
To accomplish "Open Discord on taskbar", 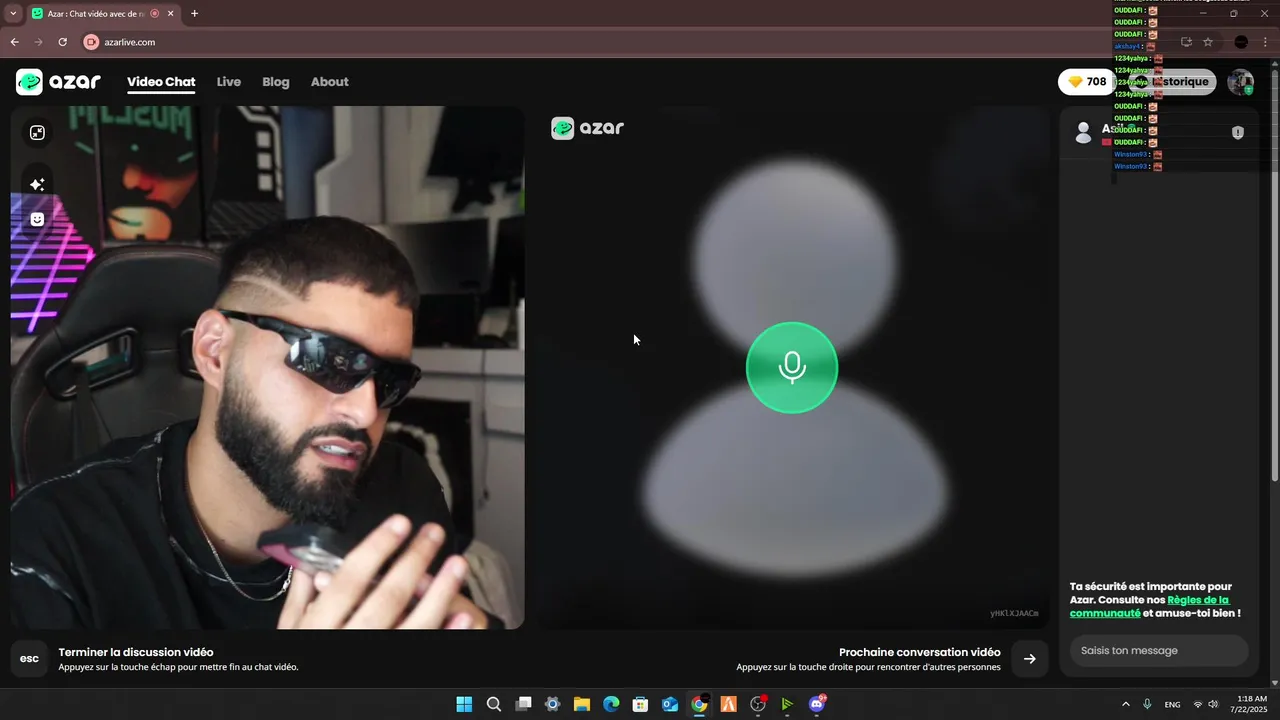I will 817,704.
